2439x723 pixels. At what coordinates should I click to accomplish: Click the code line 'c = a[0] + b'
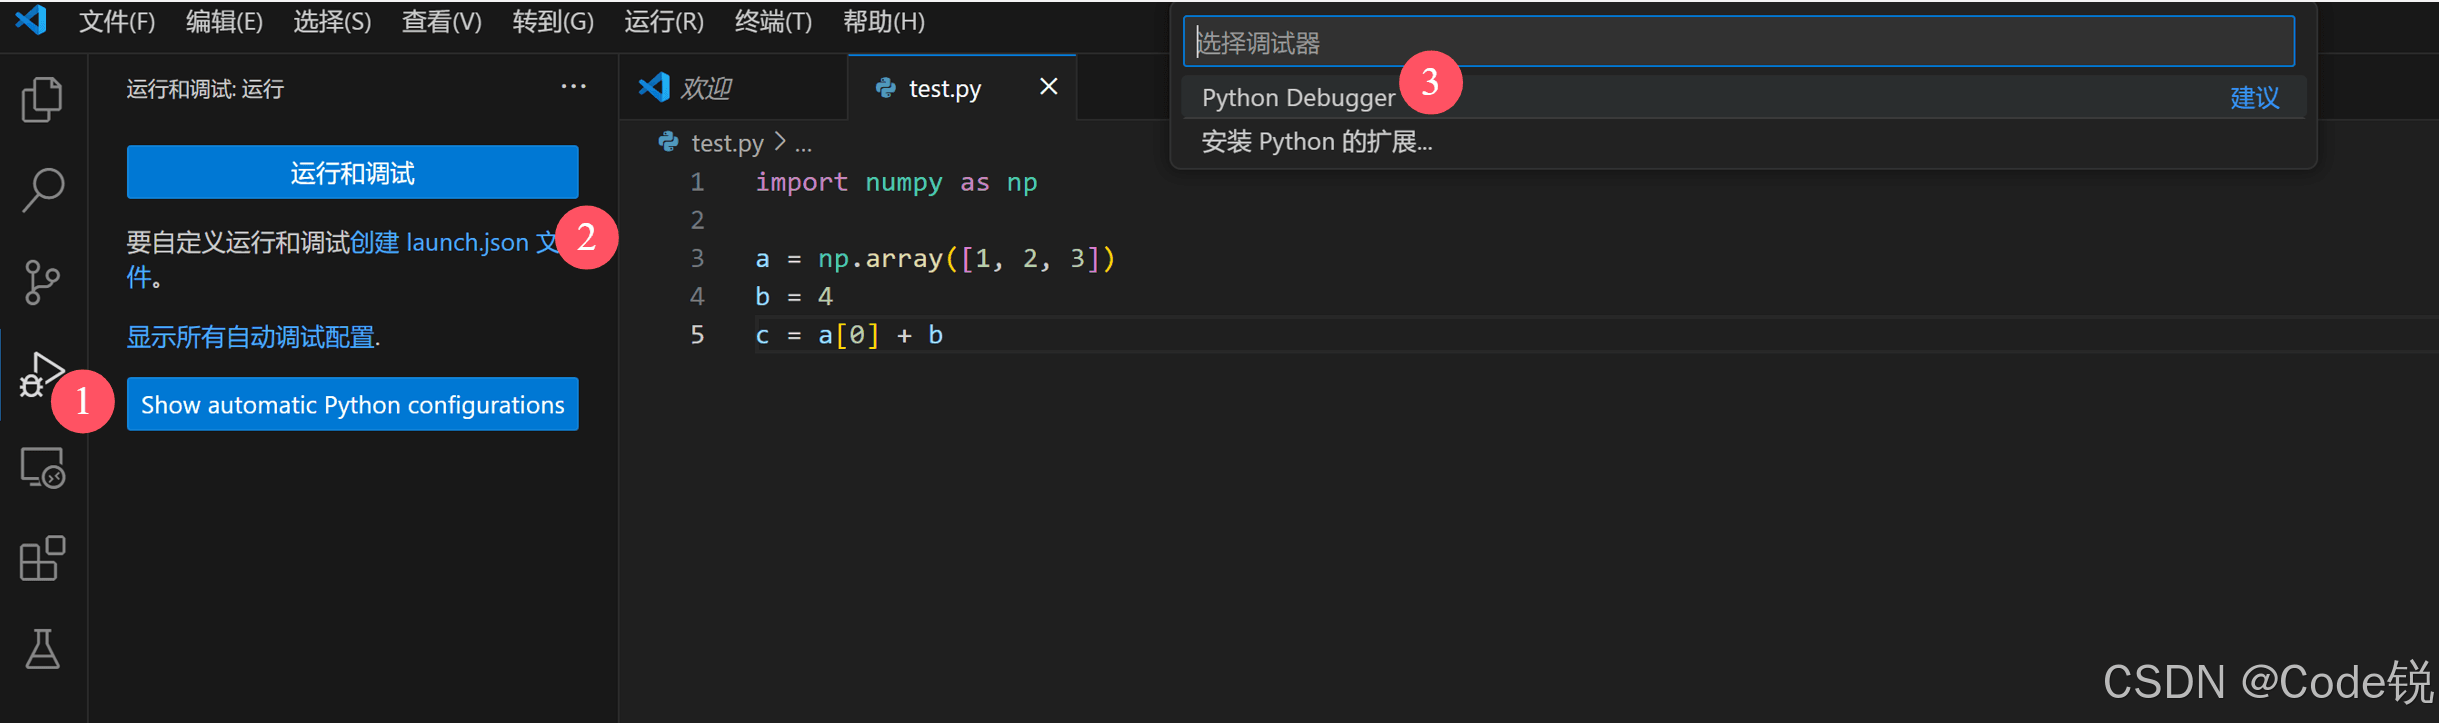[849, 334]
